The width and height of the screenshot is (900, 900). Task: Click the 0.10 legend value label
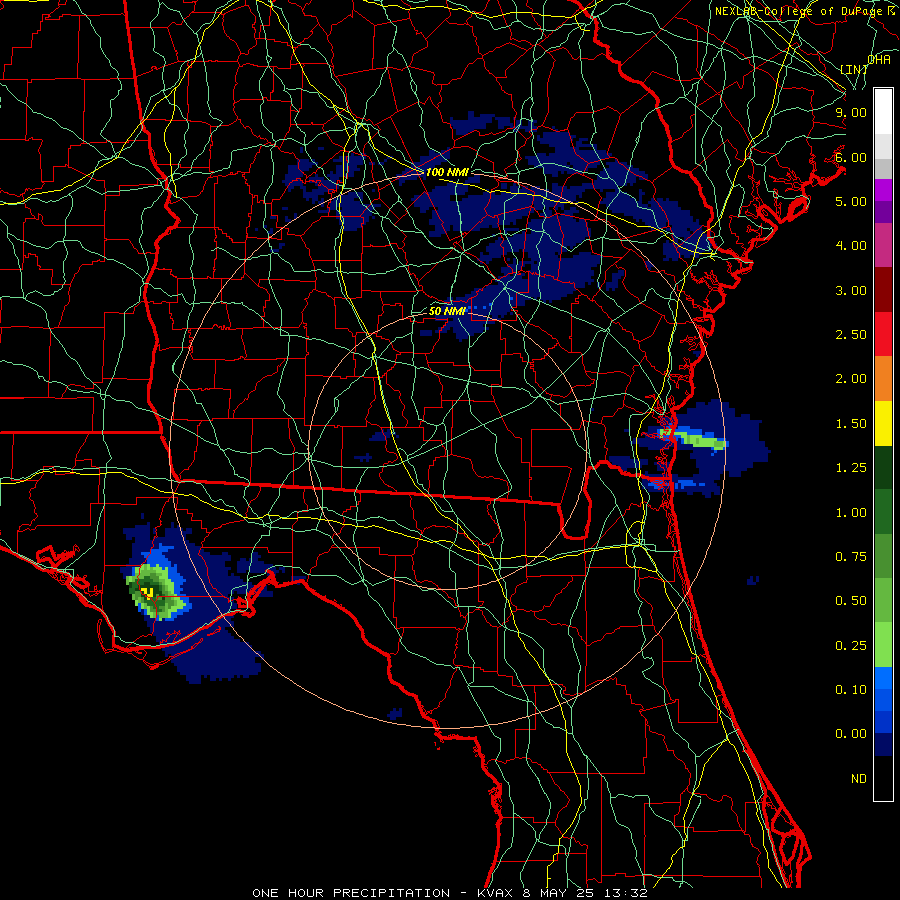tap(851, 690)
